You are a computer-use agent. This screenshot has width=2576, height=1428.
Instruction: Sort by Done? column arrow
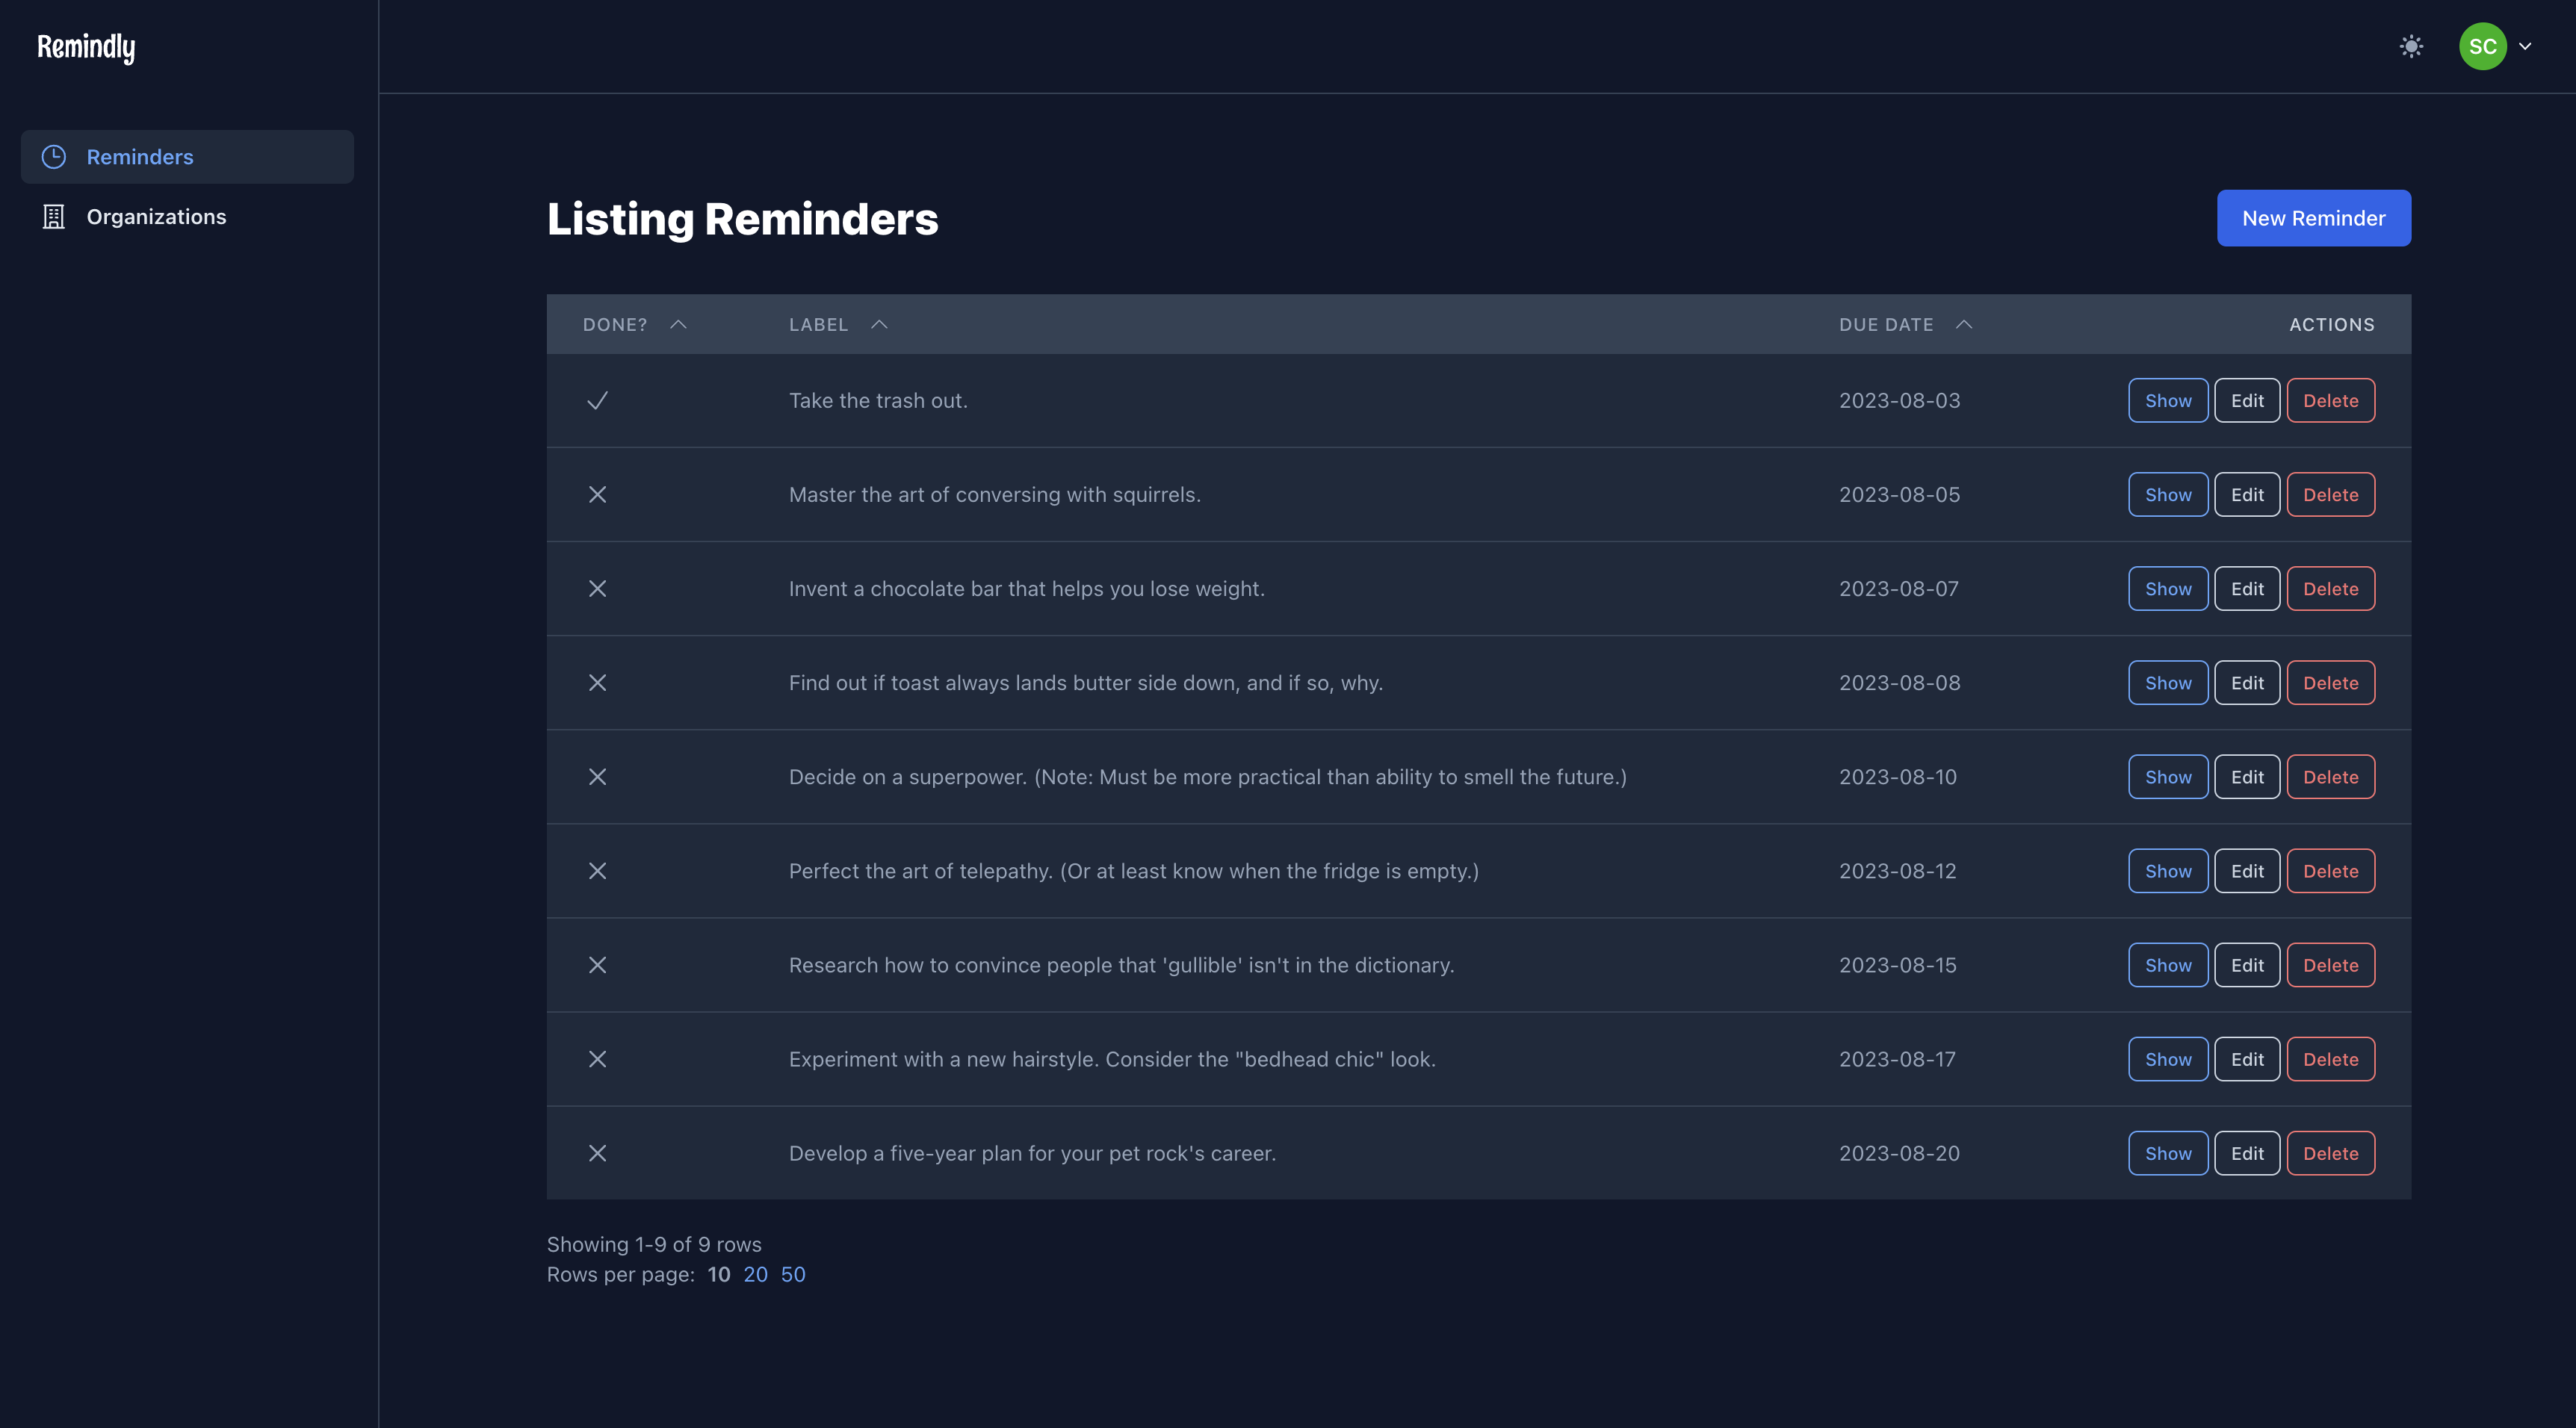point(678,325)
